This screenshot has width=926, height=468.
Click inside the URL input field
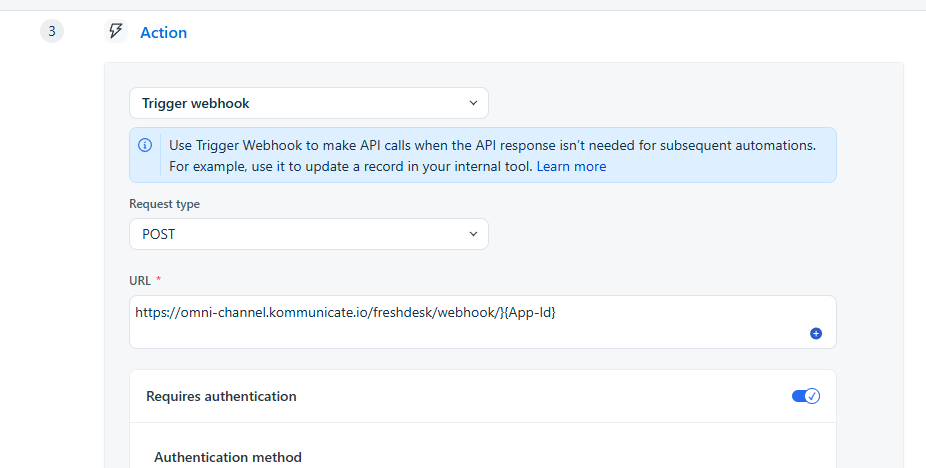point(482,322)
